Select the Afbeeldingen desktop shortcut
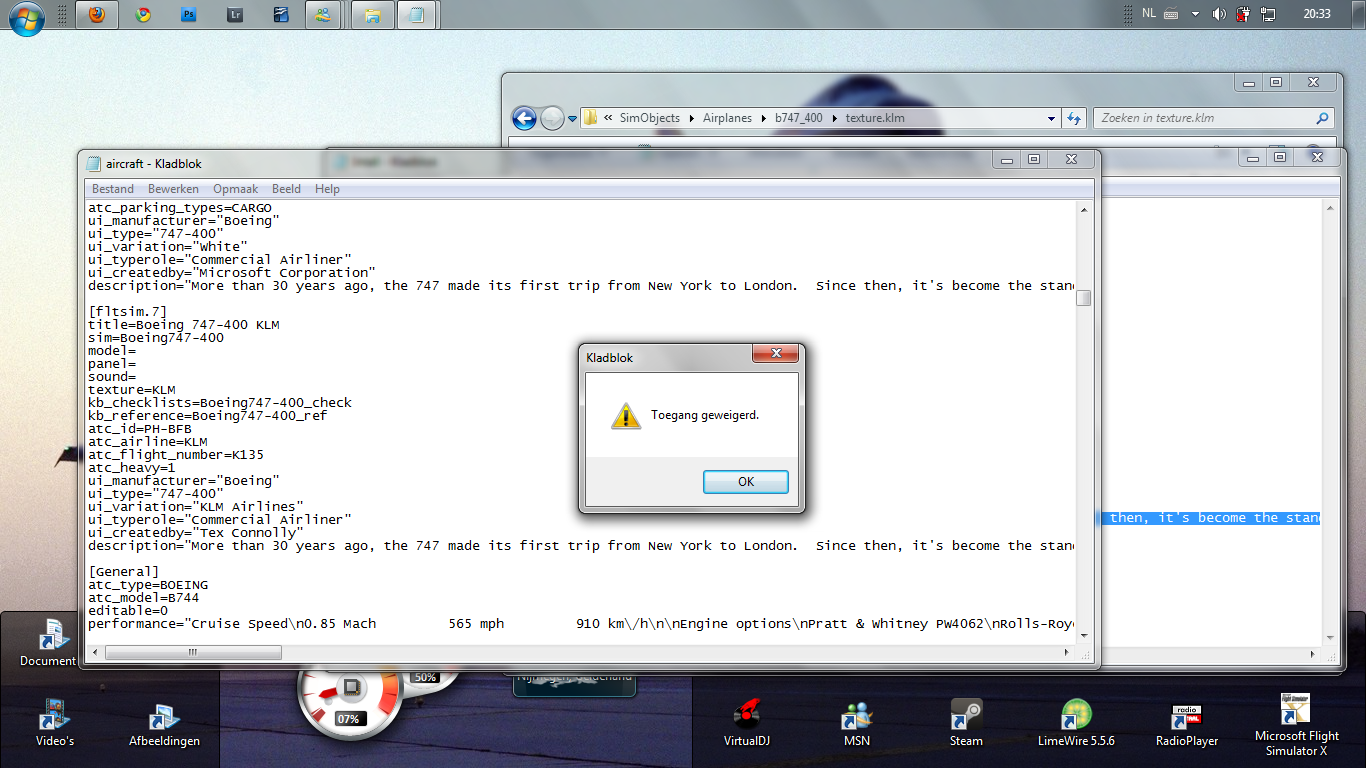 tap(164, 722)
